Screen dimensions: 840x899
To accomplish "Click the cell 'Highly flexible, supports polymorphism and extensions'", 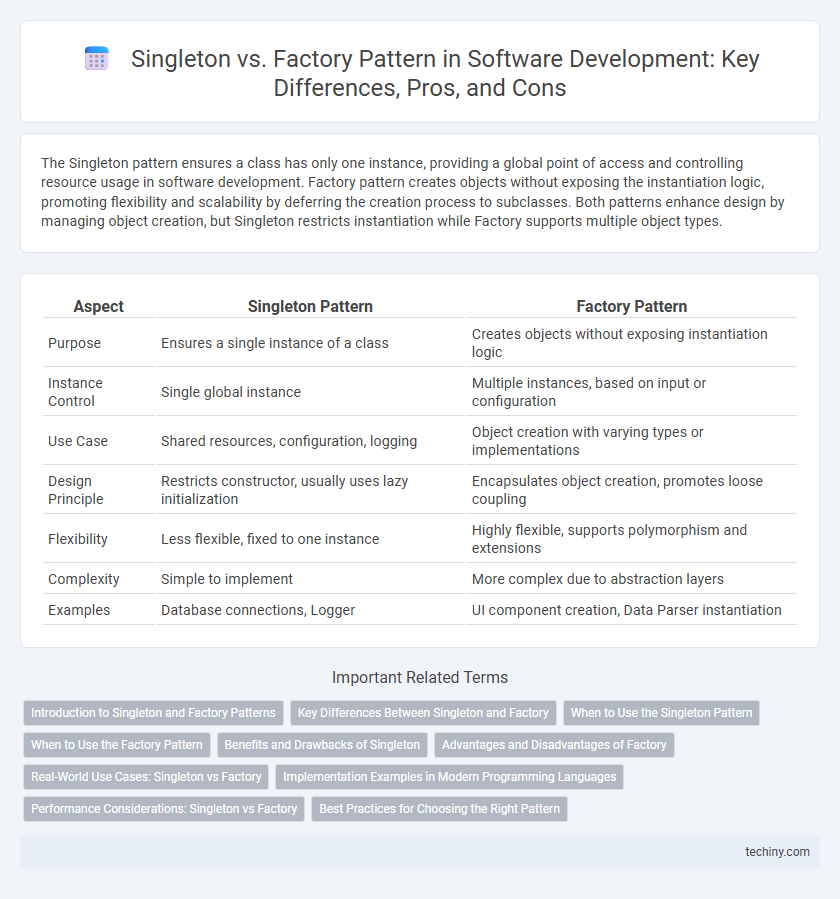I will 632,539.
